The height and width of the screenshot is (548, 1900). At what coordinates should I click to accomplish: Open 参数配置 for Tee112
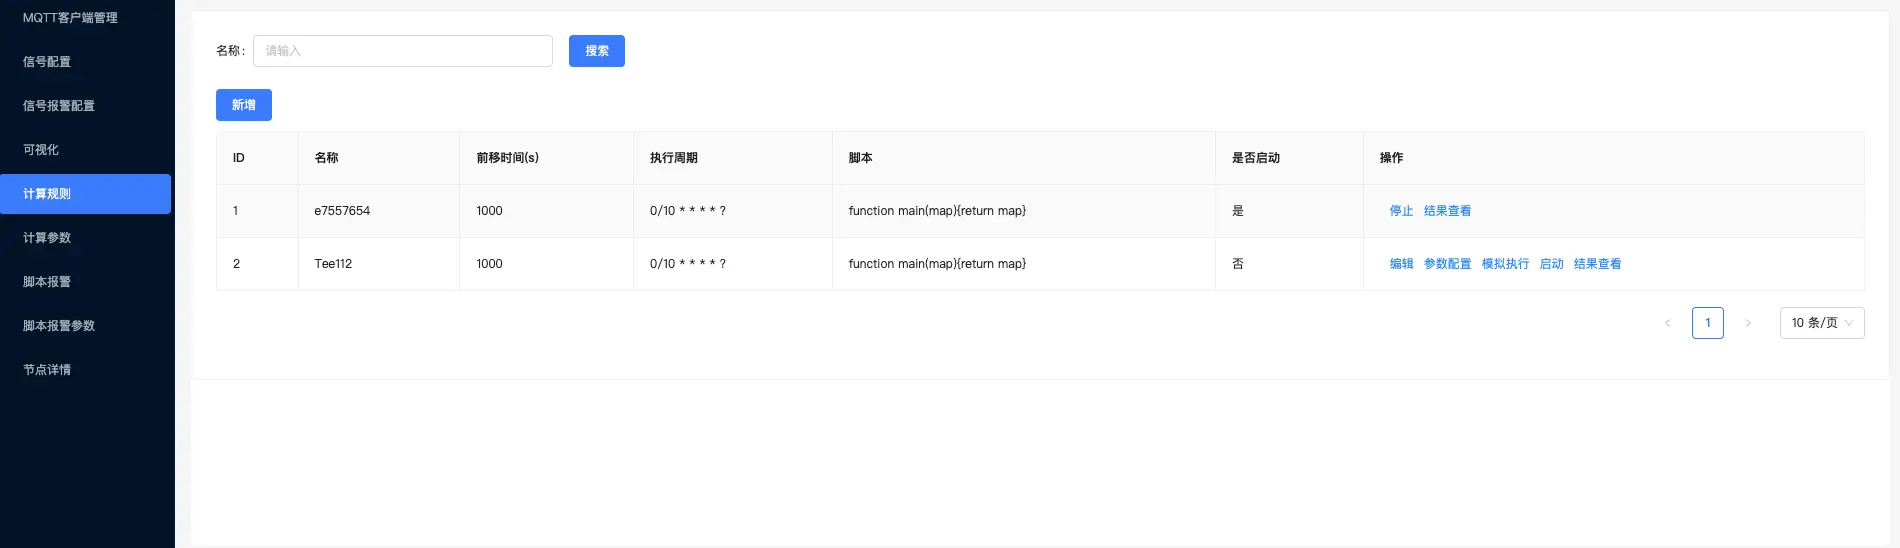click(x=1447, y=264)
